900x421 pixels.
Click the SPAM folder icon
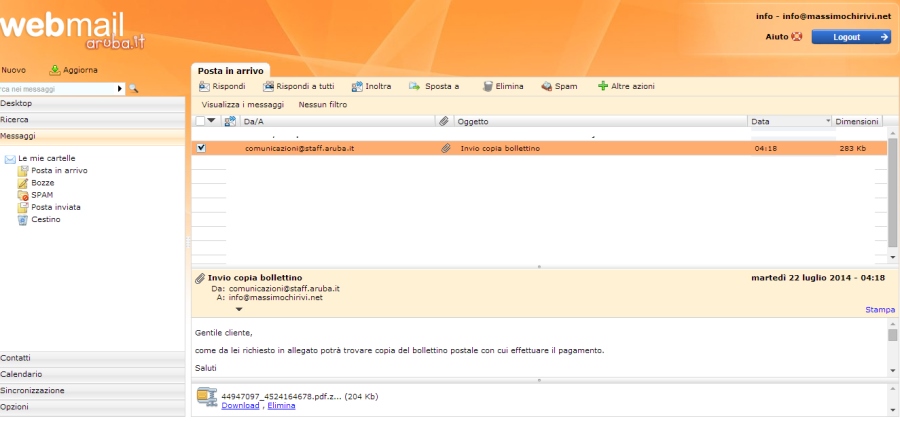coord(22,195)
